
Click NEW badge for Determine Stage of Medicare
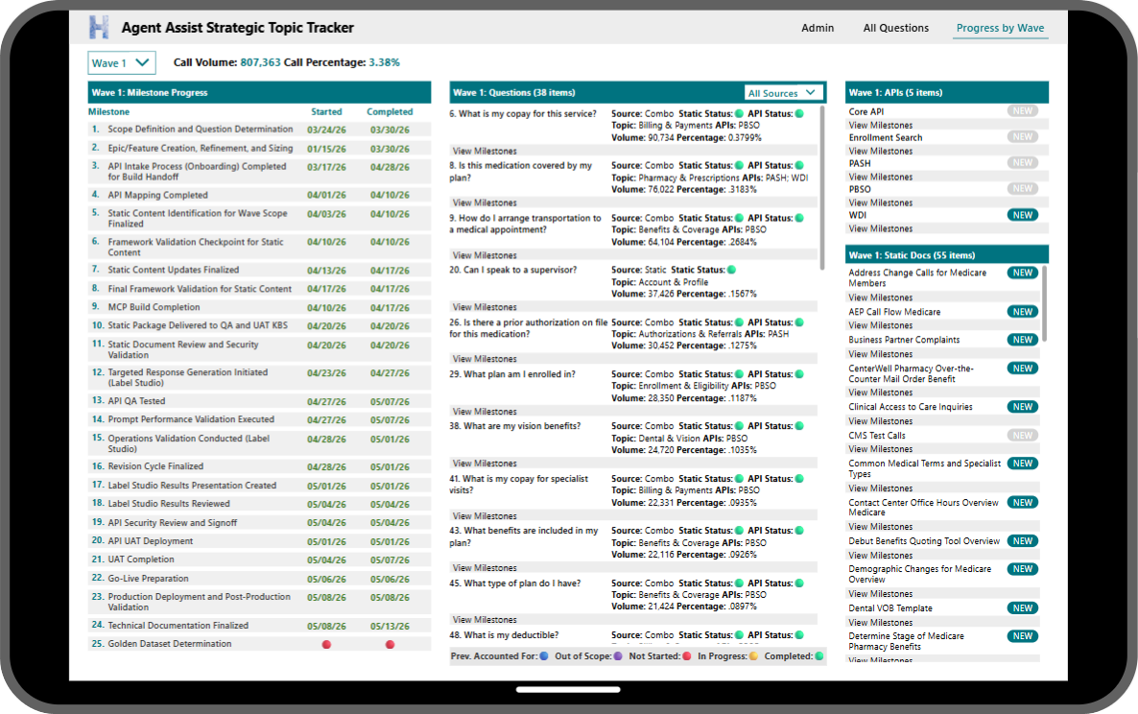coord(1023,636)
